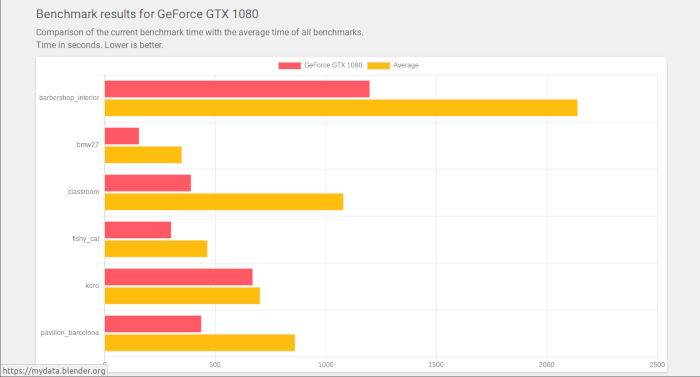700x377 pixels.
Task: Click the 'Time in seconds. Lower is better.' text
Action: [x=100, y=45]
